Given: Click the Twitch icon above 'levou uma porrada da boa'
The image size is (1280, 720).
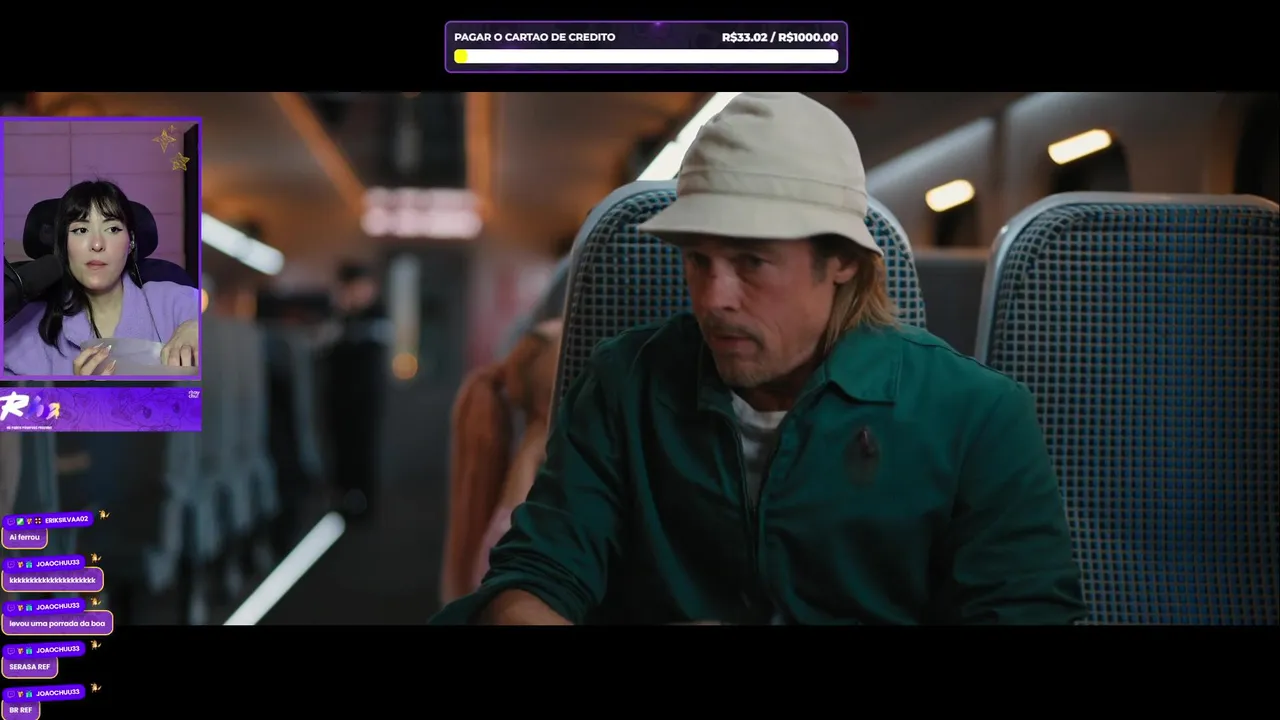Looking at the screenshot, I should (x=11, y=607).
